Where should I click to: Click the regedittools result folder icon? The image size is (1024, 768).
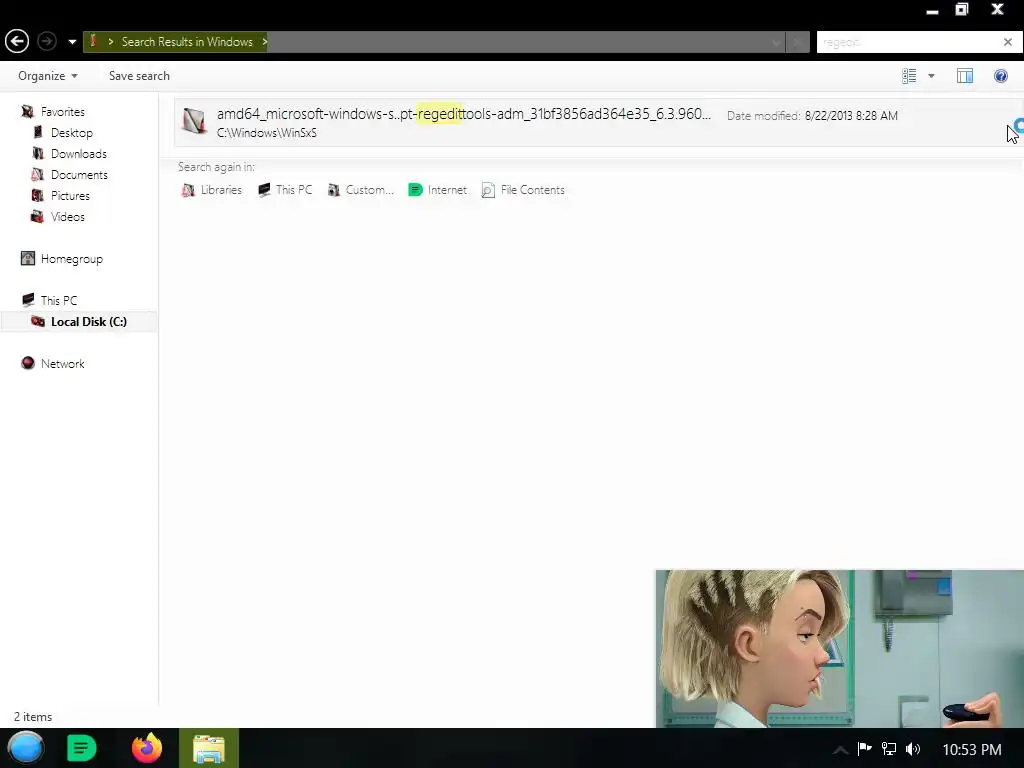[x=194, y=121]
